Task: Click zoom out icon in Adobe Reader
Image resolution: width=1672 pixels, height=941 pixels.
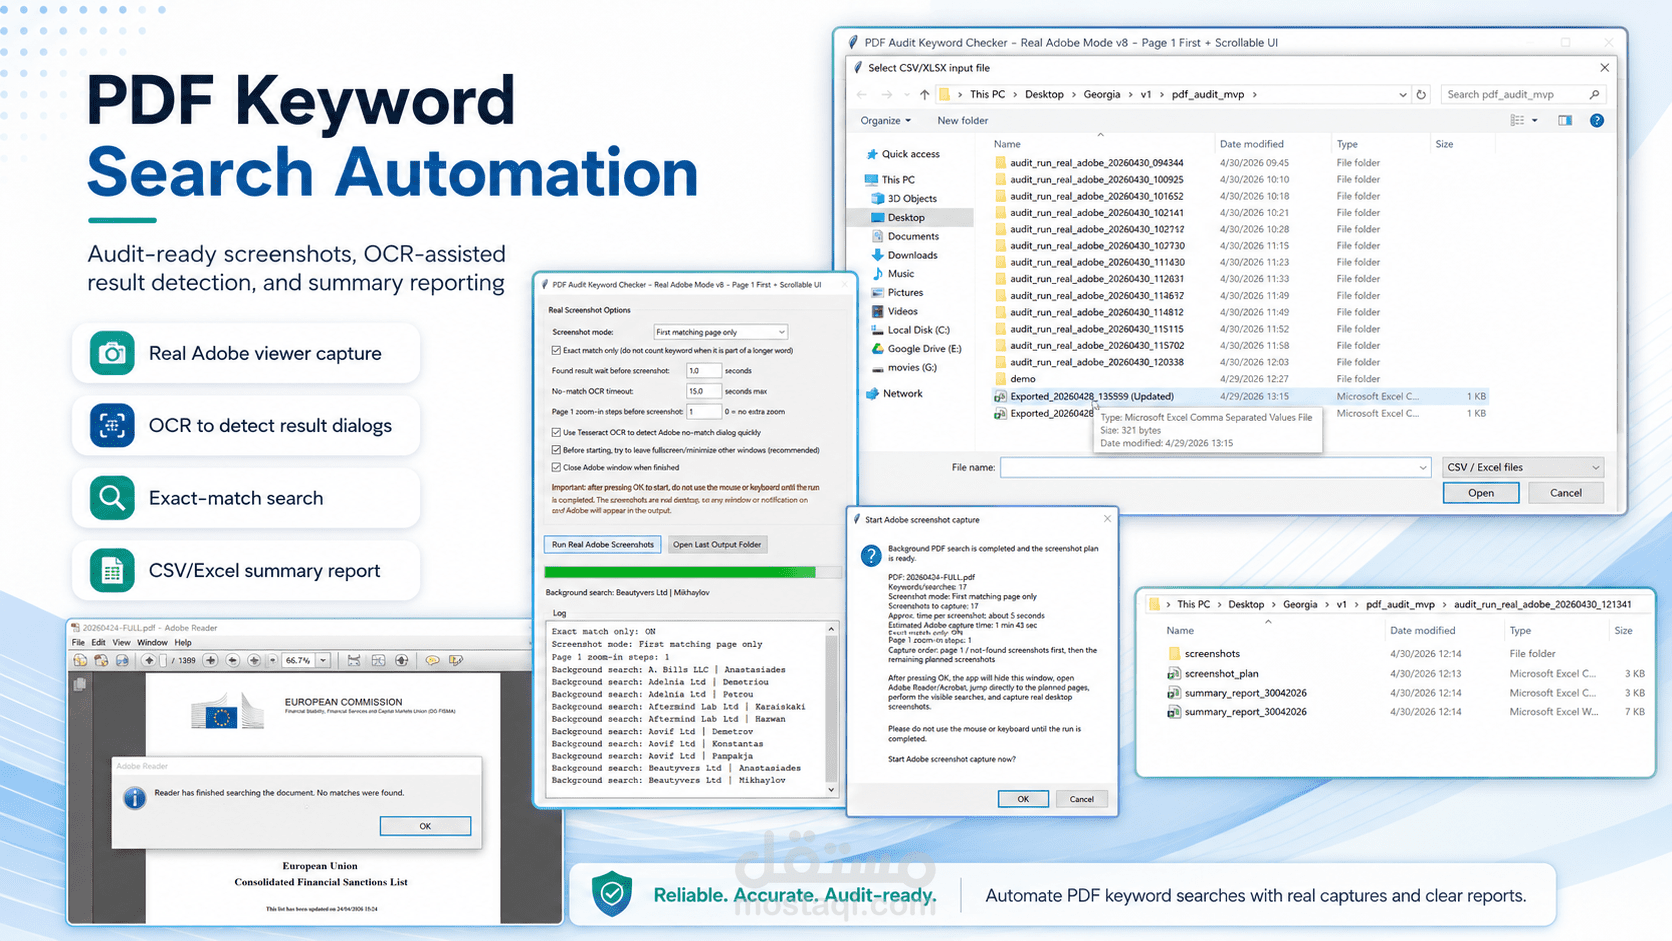Action: coord(233,660)
